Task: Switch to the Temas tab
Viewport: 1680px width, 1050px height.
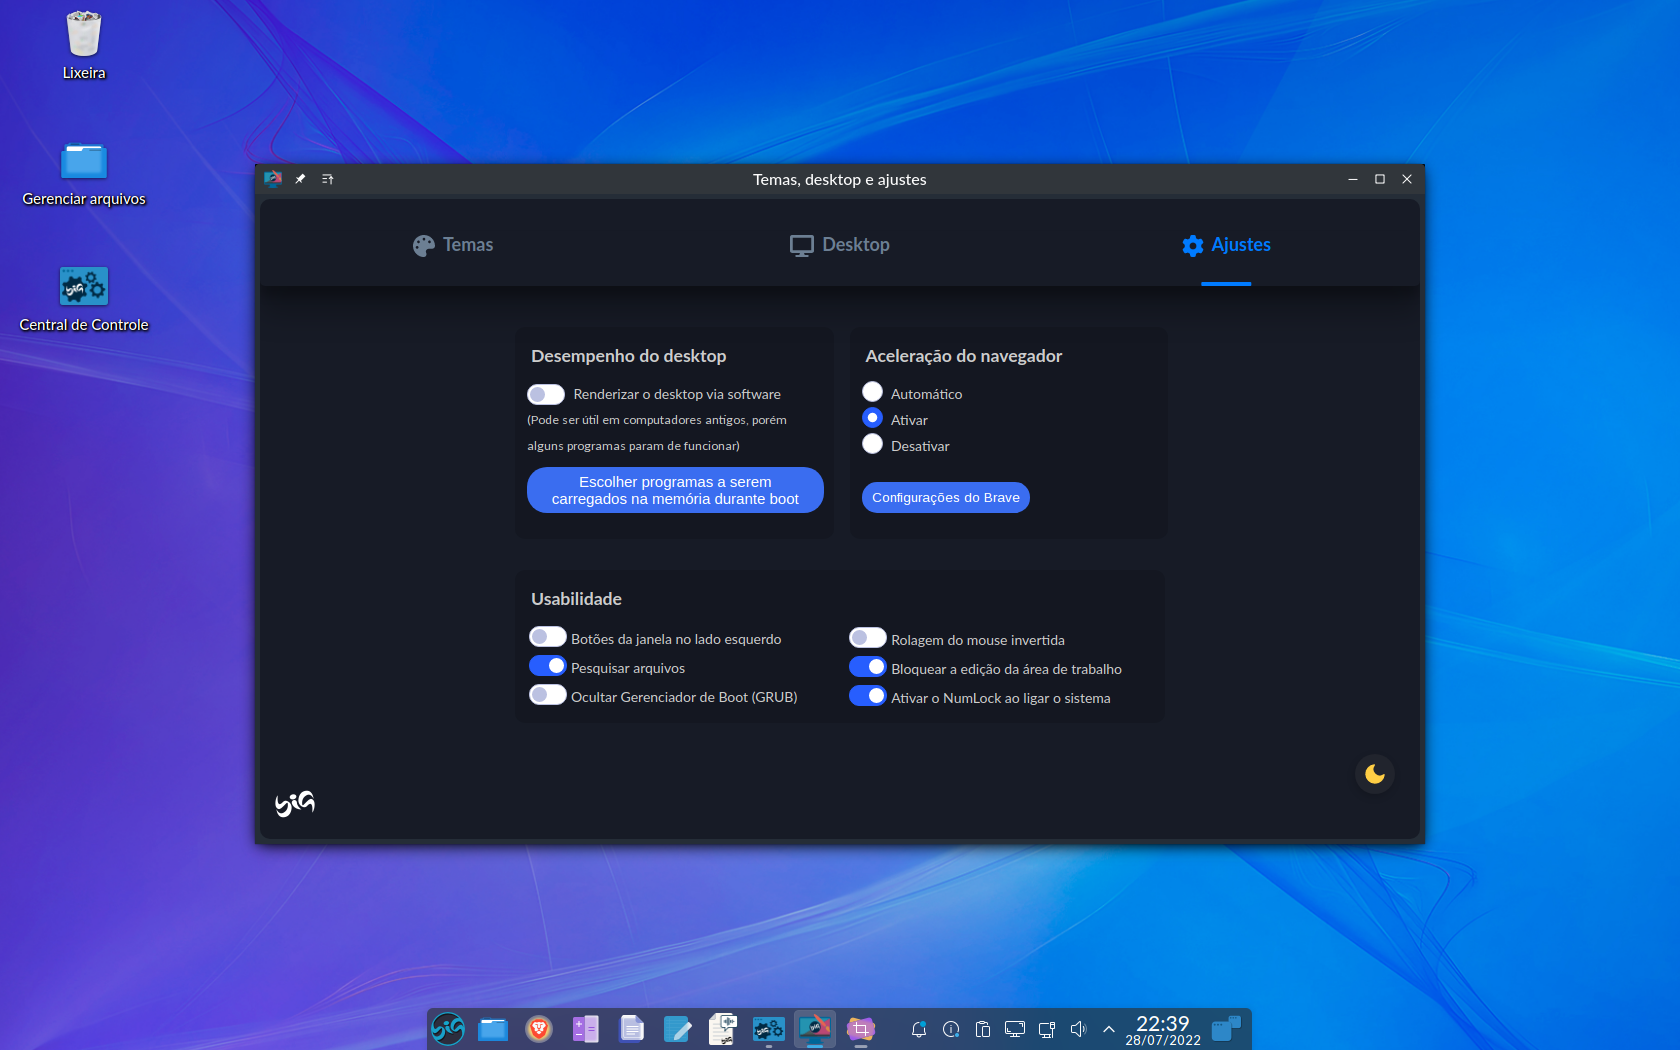Action: 453,245
